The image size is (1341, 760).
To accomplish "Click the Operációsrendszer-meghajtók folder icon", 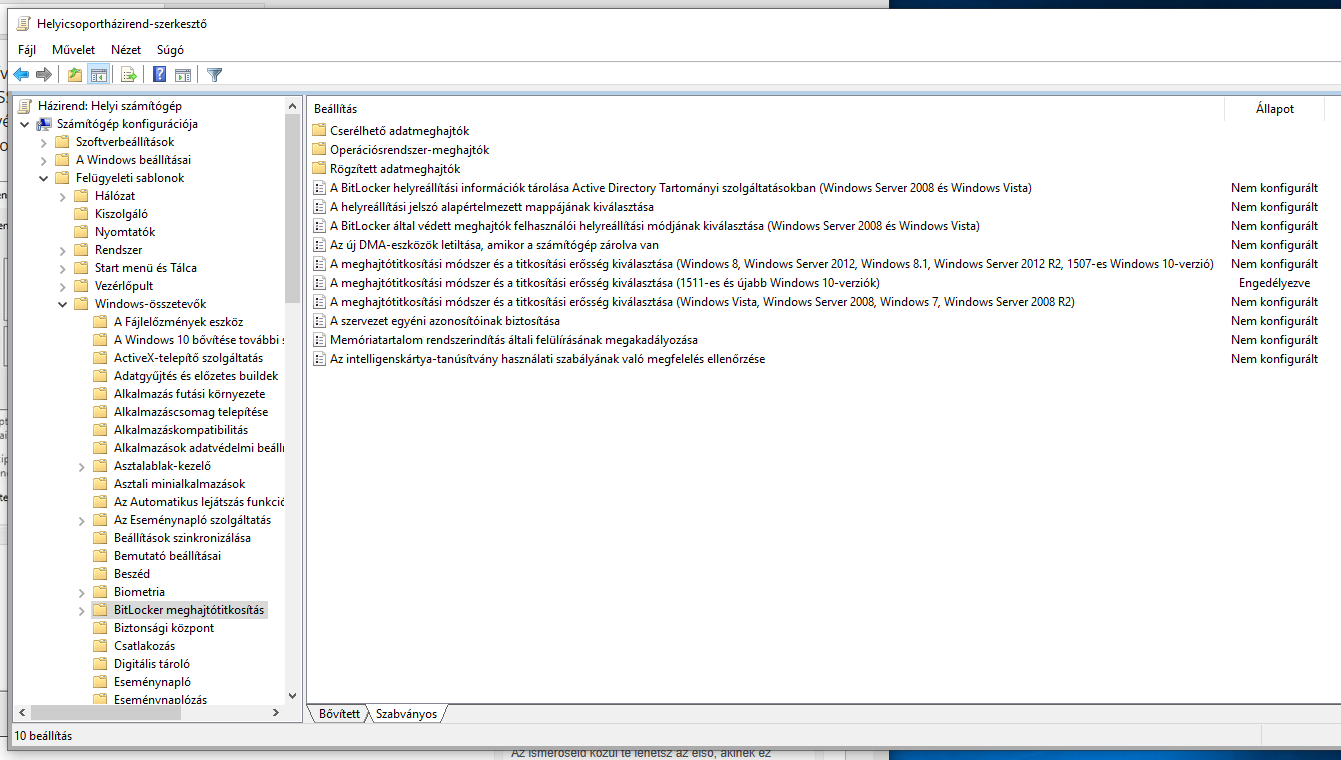I will pos(319,150).
